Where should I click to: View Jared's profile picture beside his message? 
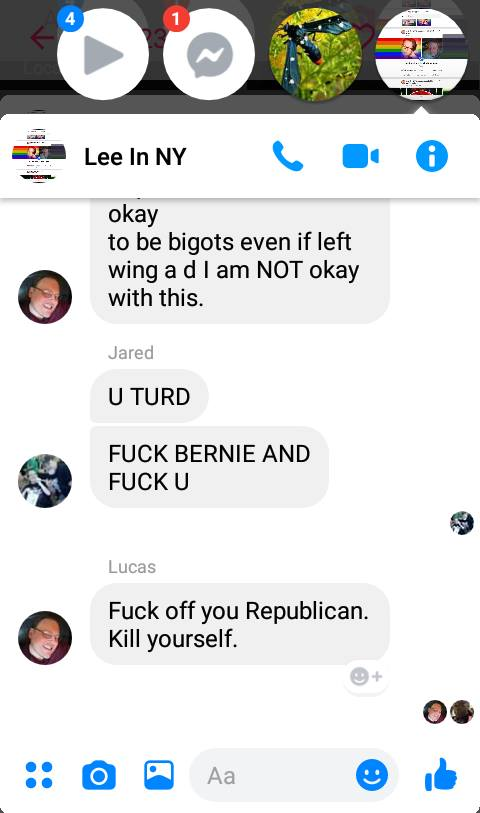[45, 481]
